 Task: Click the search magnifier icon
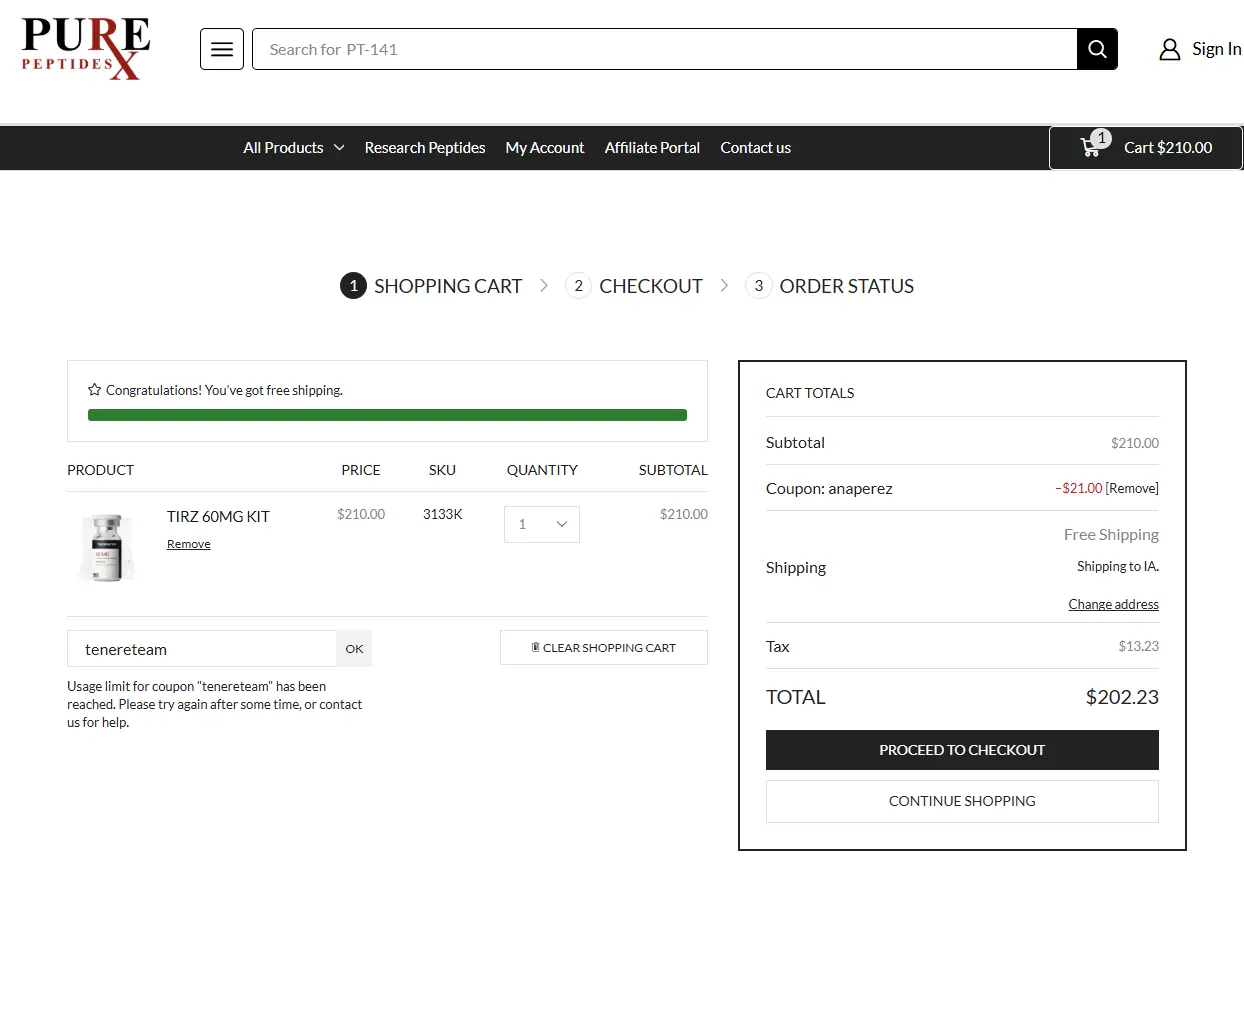[1097, 49]
